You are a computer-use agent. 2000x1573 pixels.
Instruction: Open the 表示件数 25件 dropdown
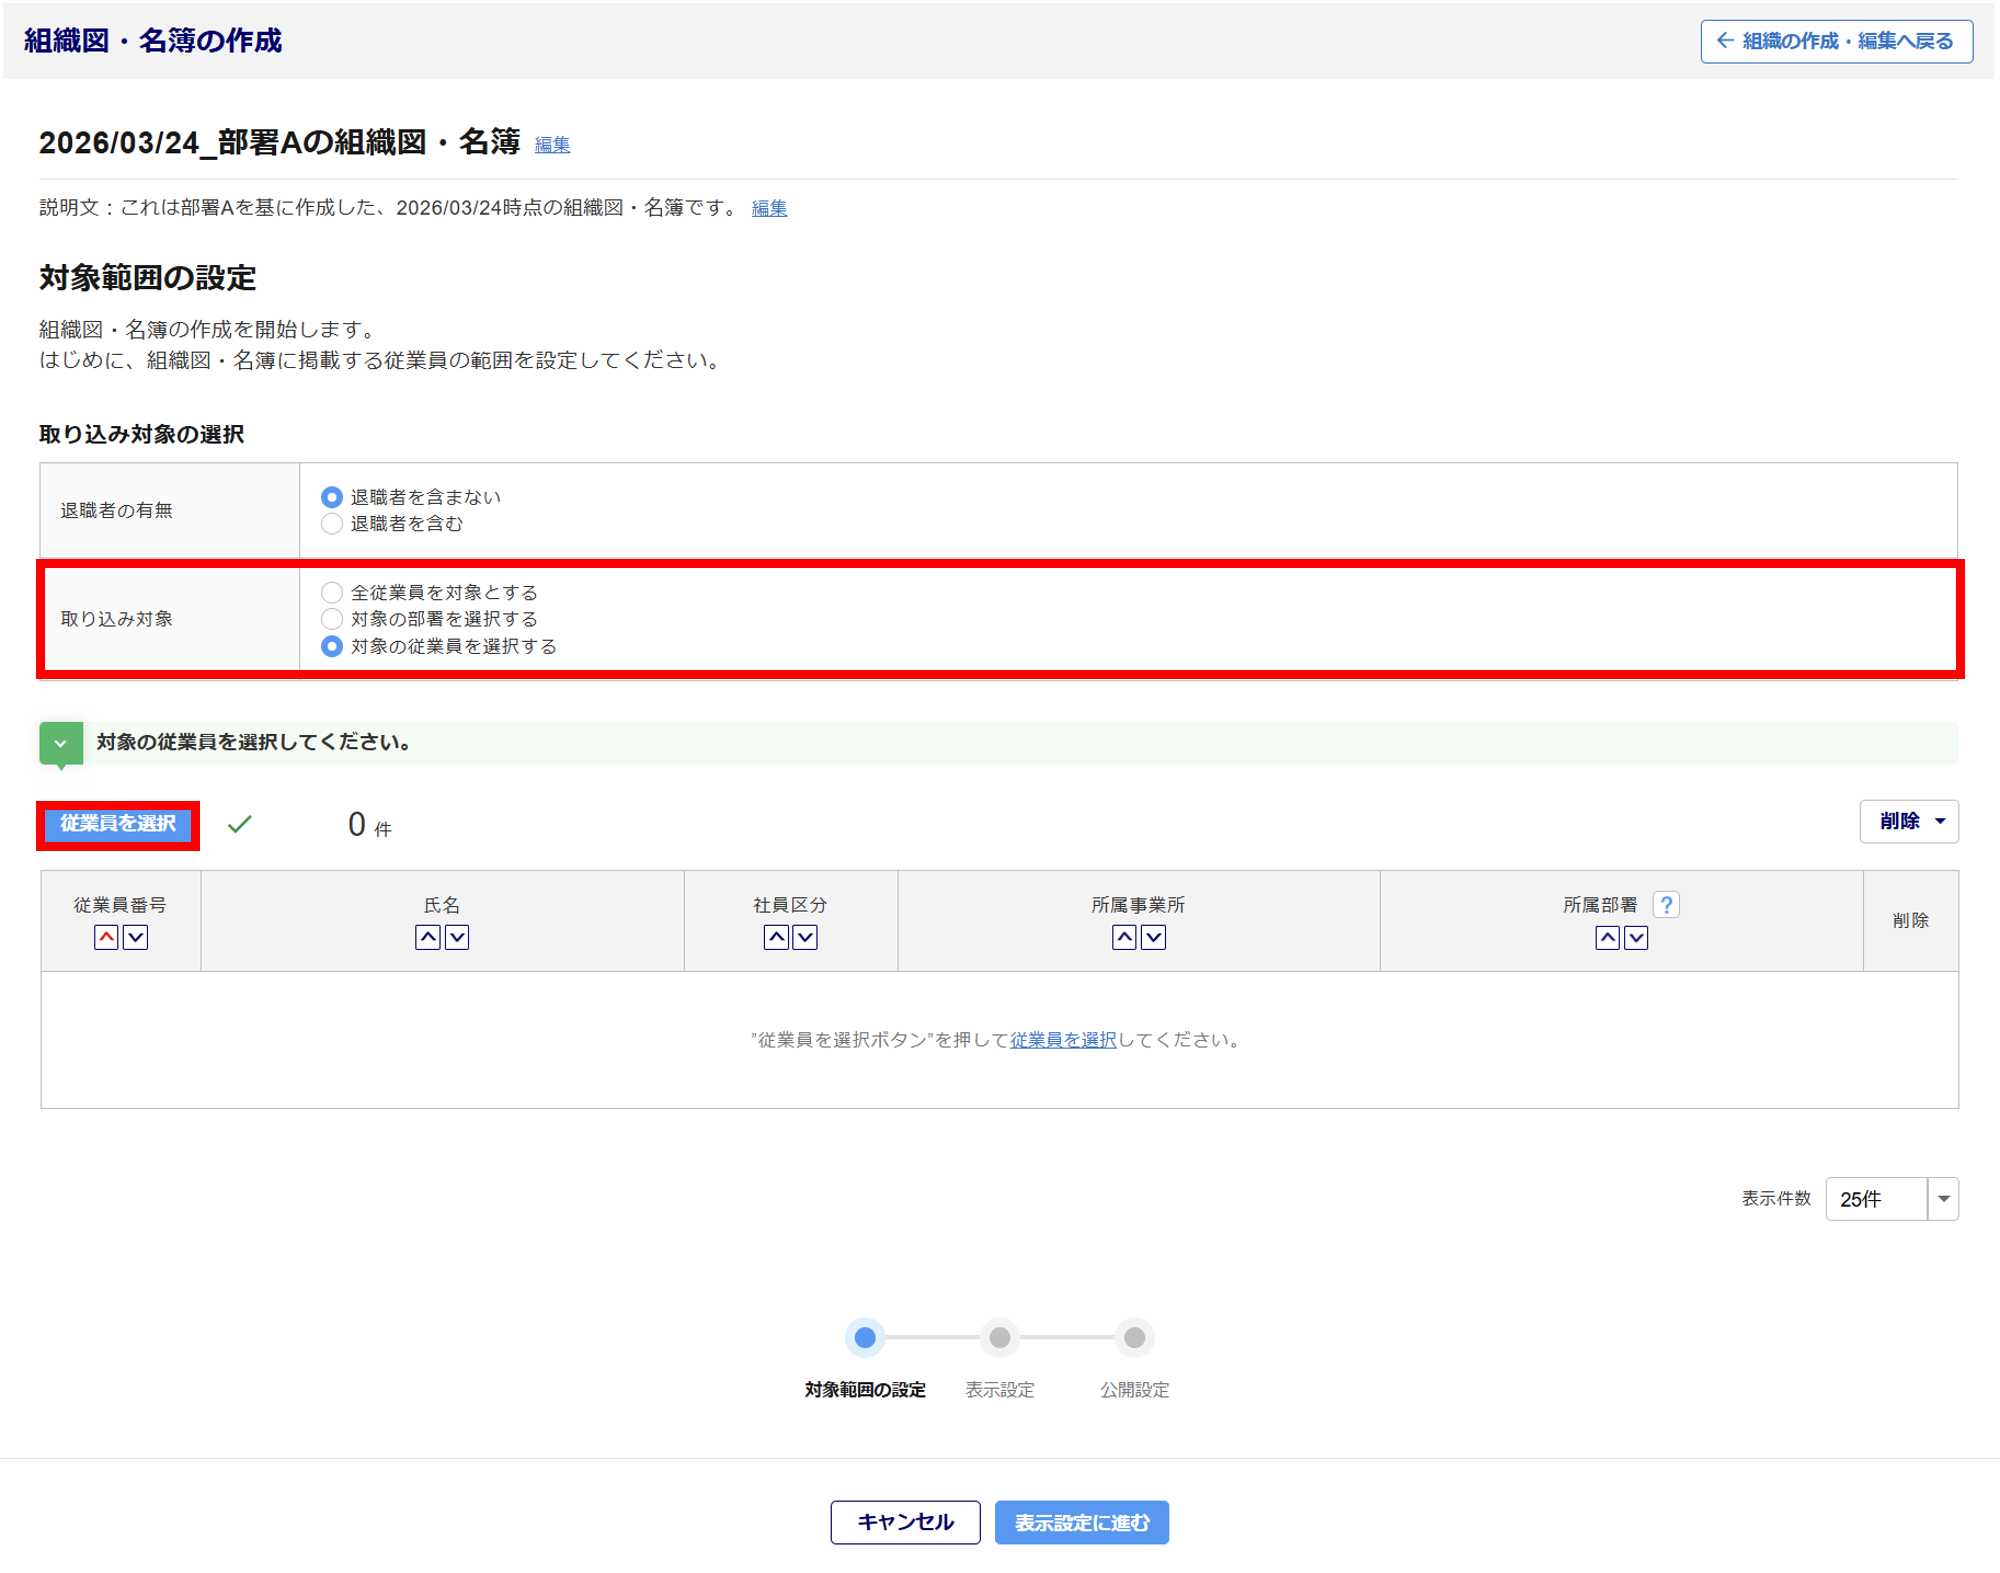(x=1891, y=1198)
